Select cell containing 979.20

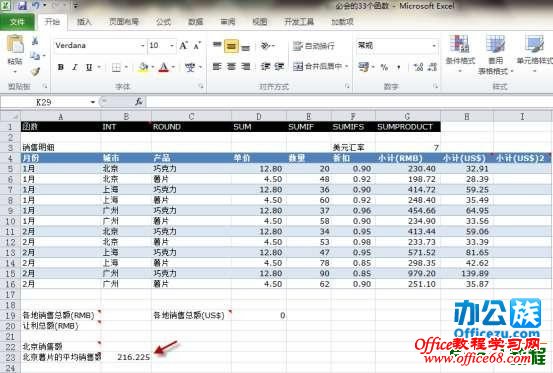pyautogui.click(x=408, y=273)
